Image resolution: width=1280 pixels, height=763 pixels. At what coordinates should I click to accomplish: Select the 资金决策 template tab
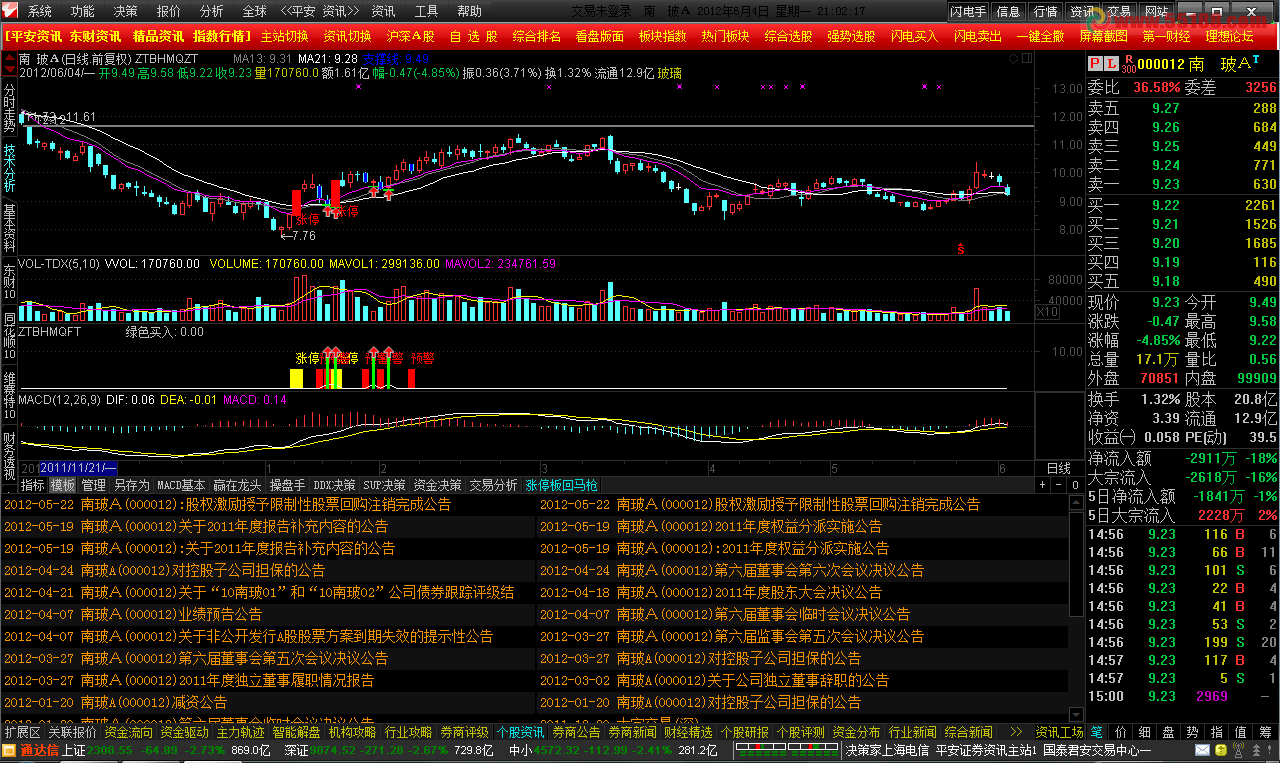coord(437,485)
